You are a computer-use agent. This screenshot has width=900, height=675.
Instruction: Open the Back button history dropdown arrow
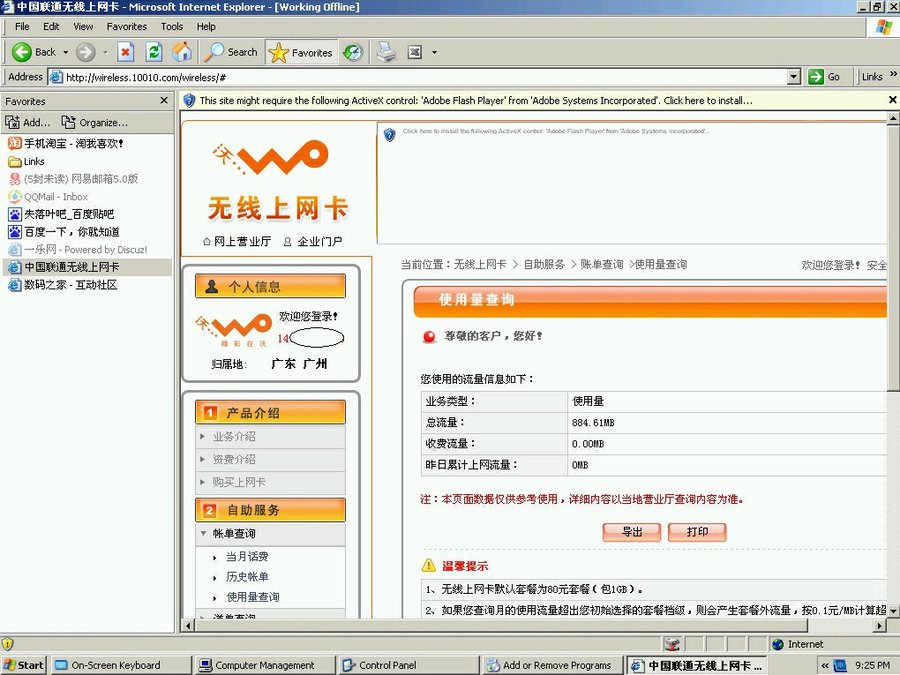pos(65,52)
